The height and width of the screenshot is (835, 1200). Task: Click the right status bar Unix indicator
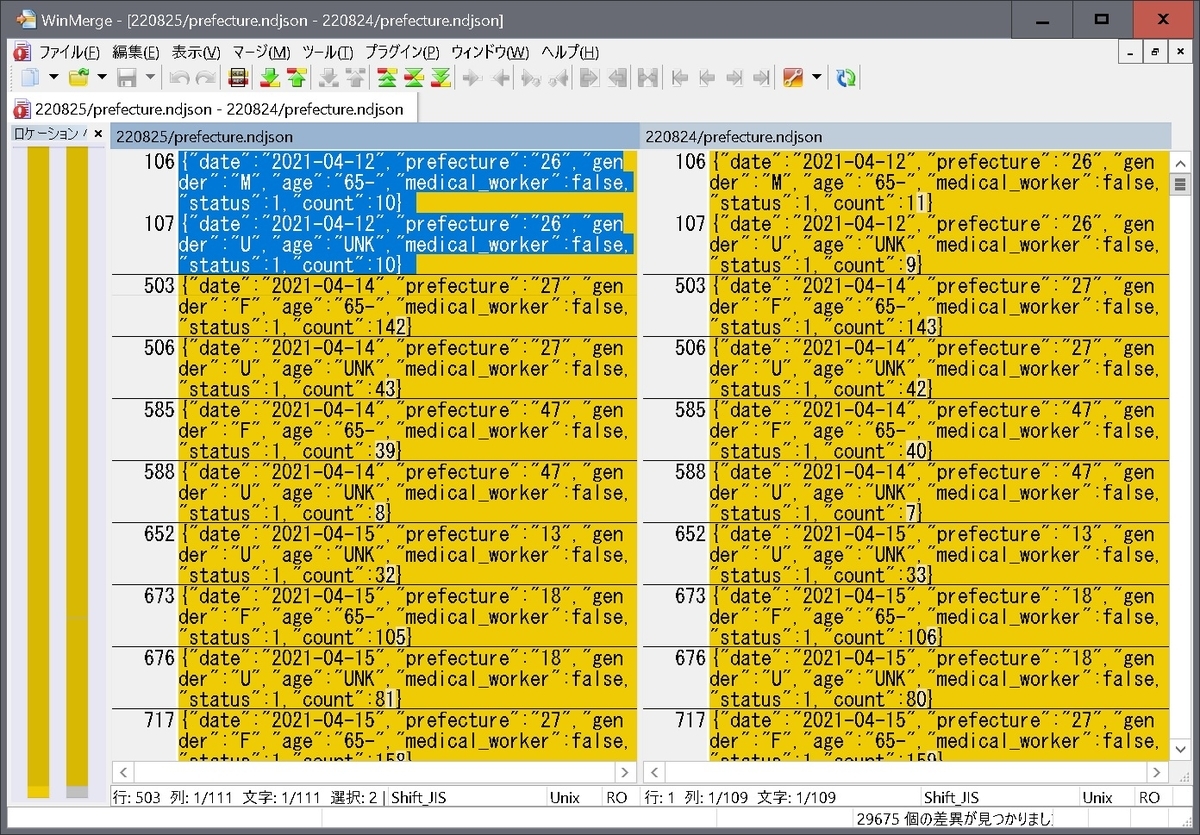click(1097, 797)
